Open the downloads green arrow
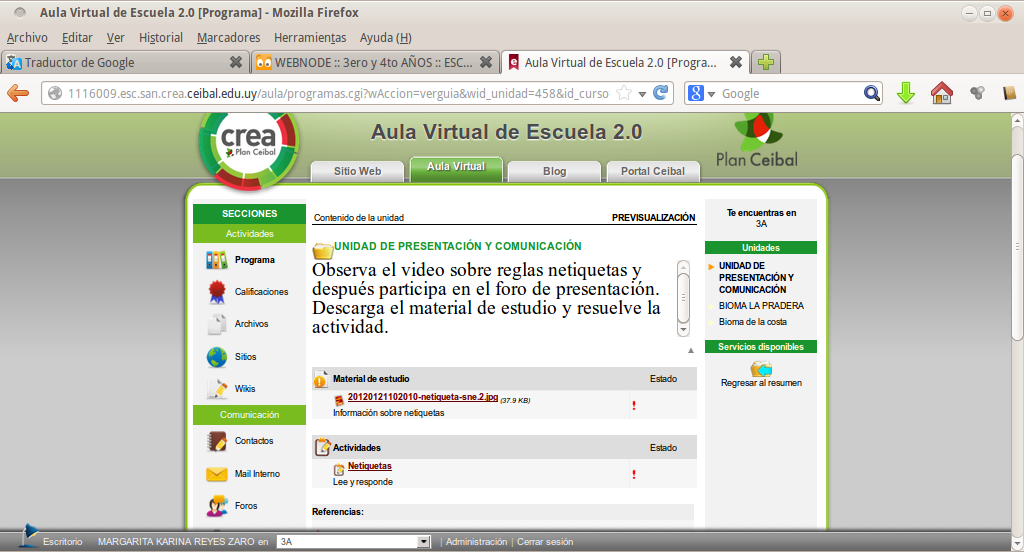 point(905,93)
